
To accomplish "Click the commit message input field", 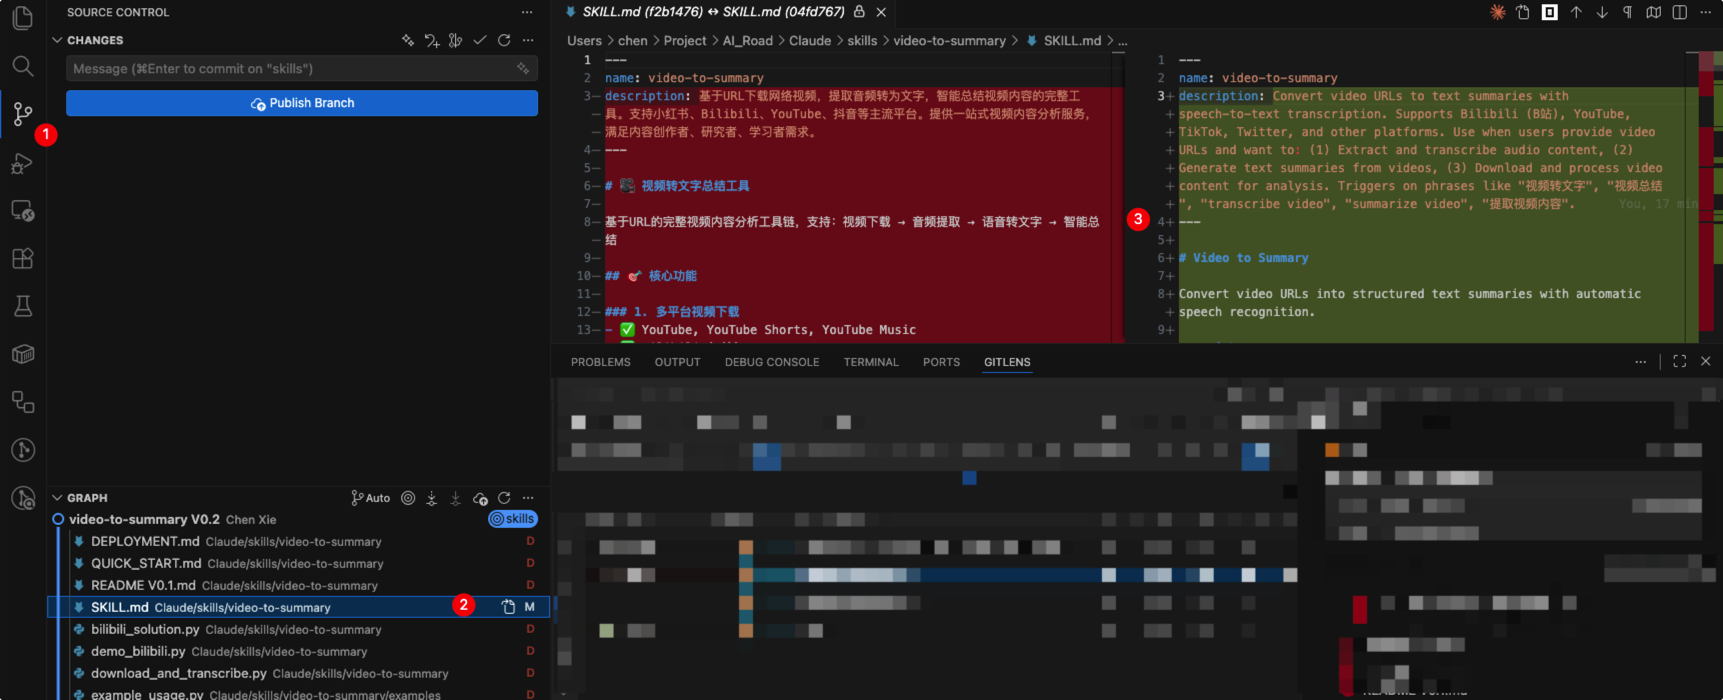I will pos(290,68).
